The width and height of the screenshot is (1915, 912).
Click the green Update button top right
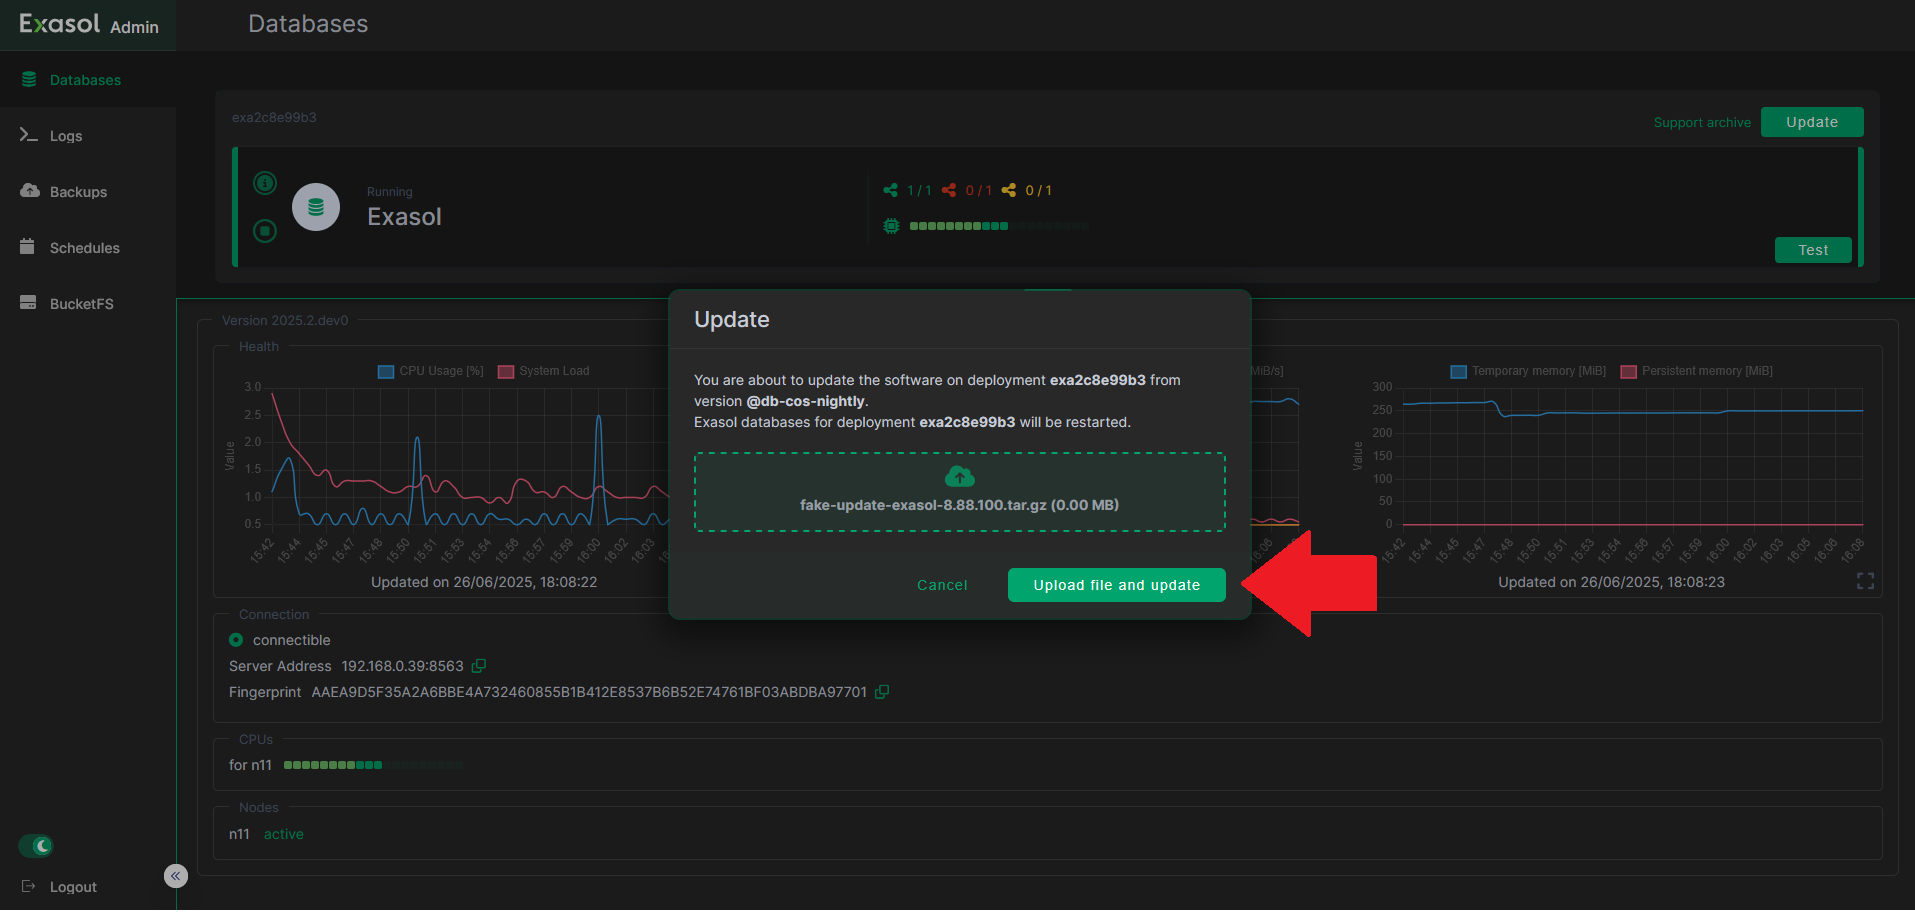1812,122
